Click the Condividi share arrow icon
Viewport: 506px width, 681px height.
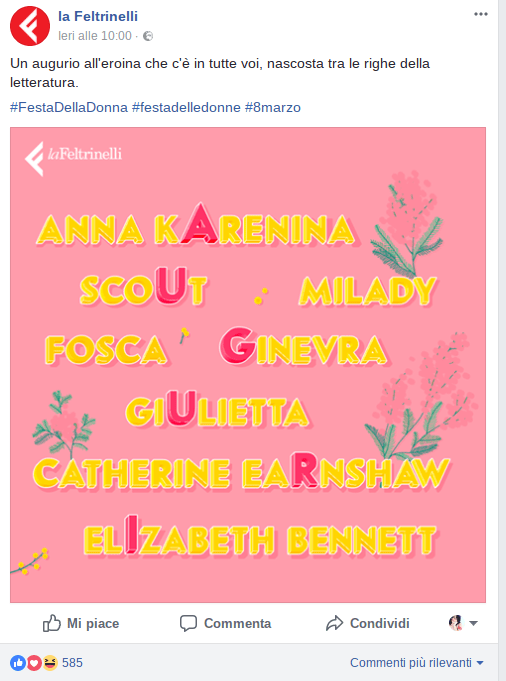pyautogui.click(x=334, y=623)
